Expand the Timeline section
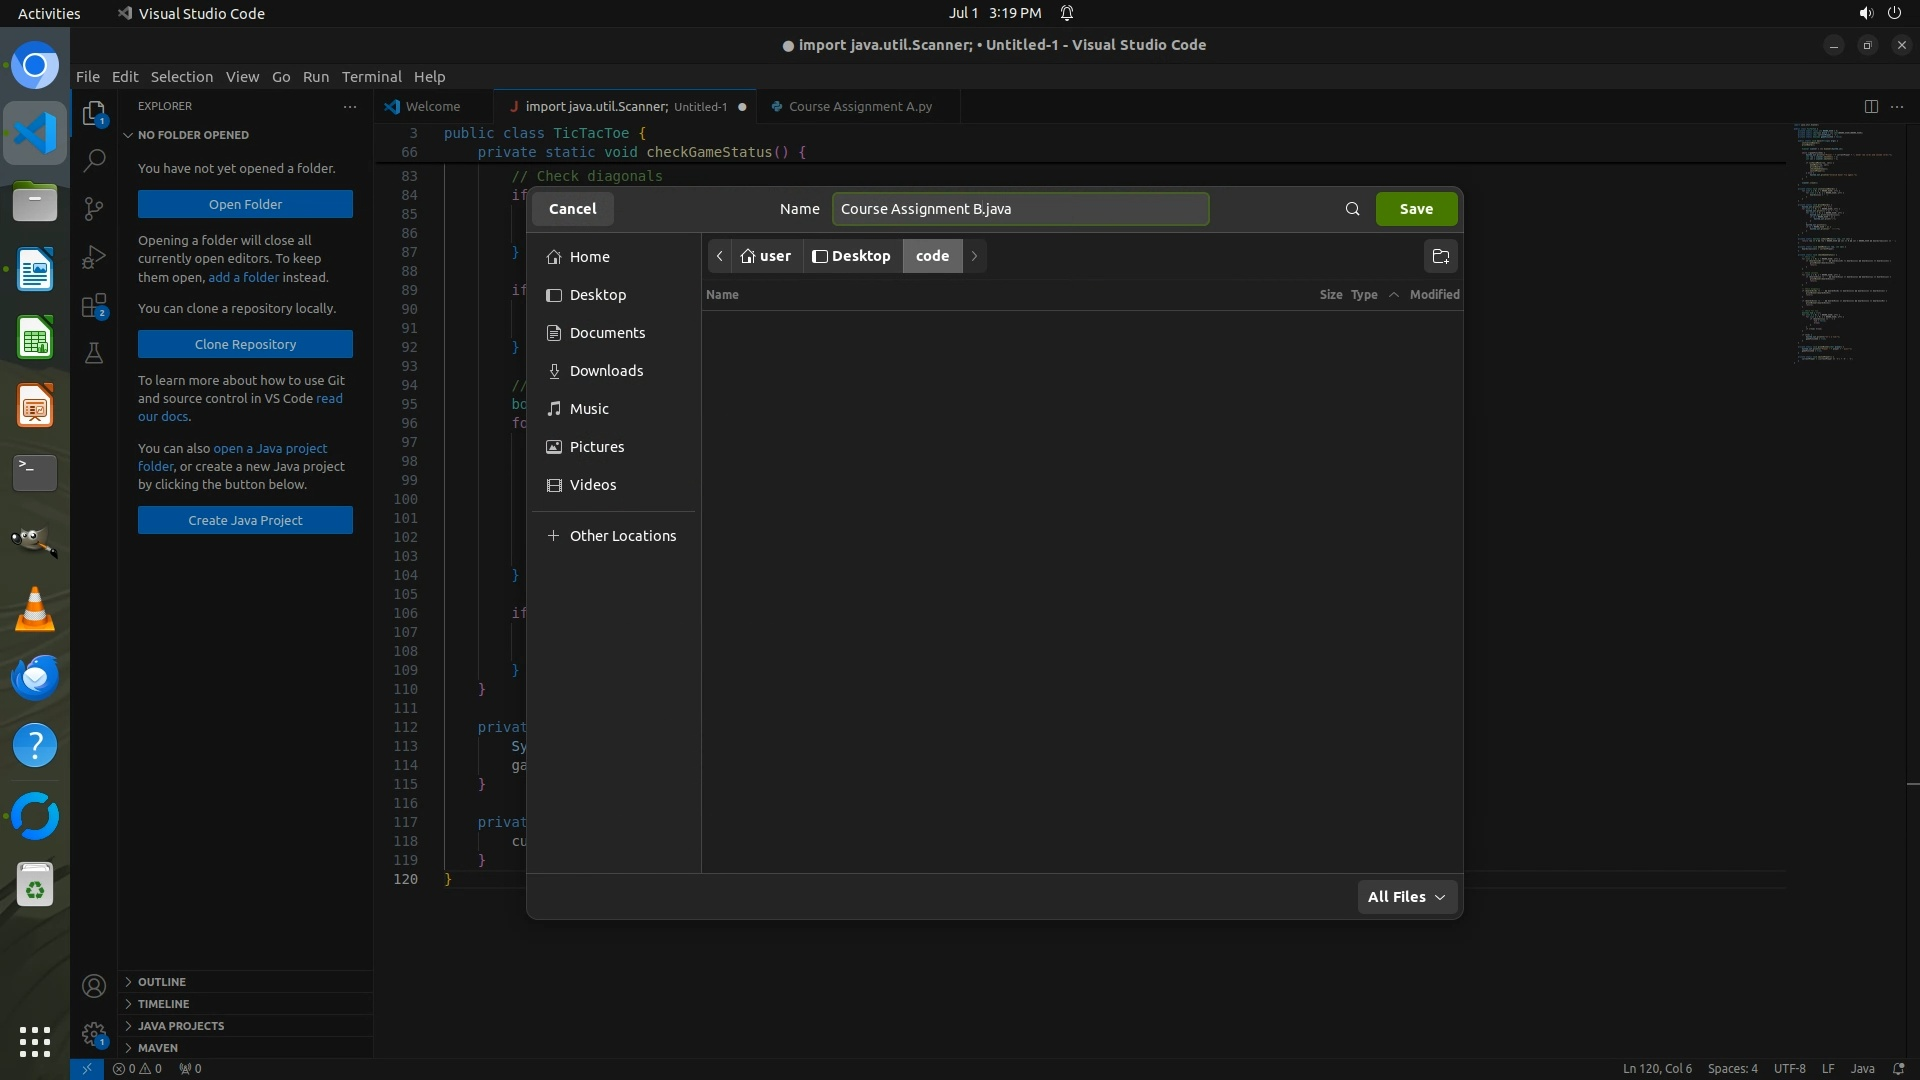The image size is (1920, 1080). click(163, 1004)
